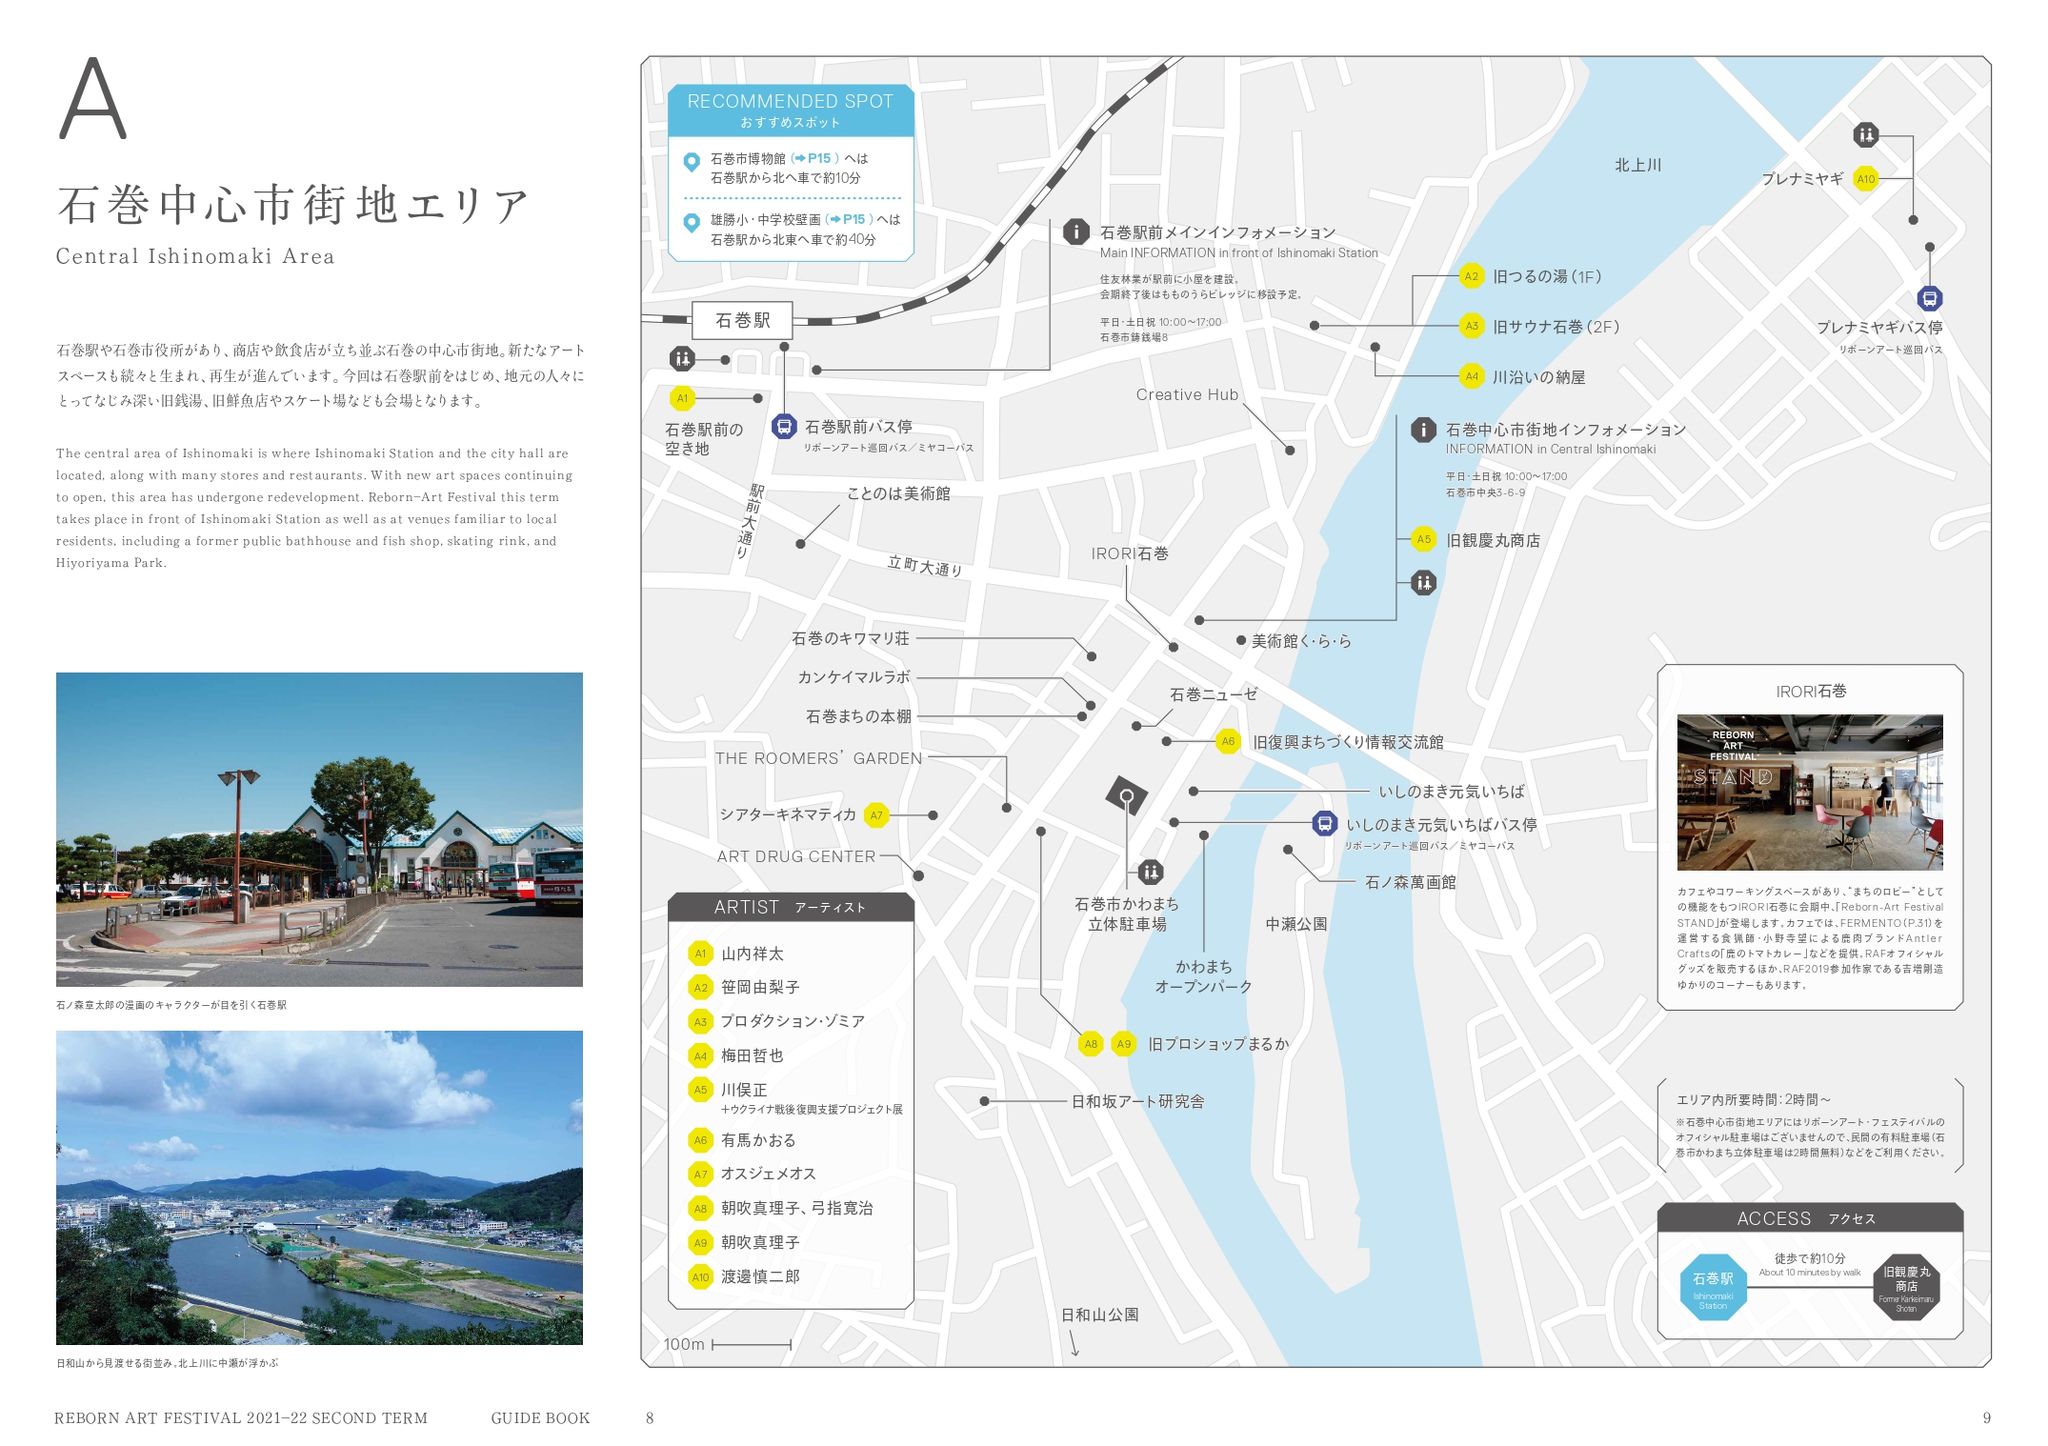Click the yellow A10 marker at プレナミヤギ
The width and height of the screenshot is (2048, 1446).
click(x=1865, y=179)
